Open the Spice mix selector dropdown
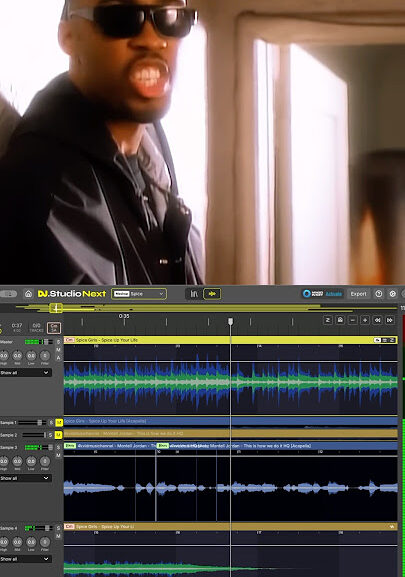405x577 pixels. (x=139, y=294)
